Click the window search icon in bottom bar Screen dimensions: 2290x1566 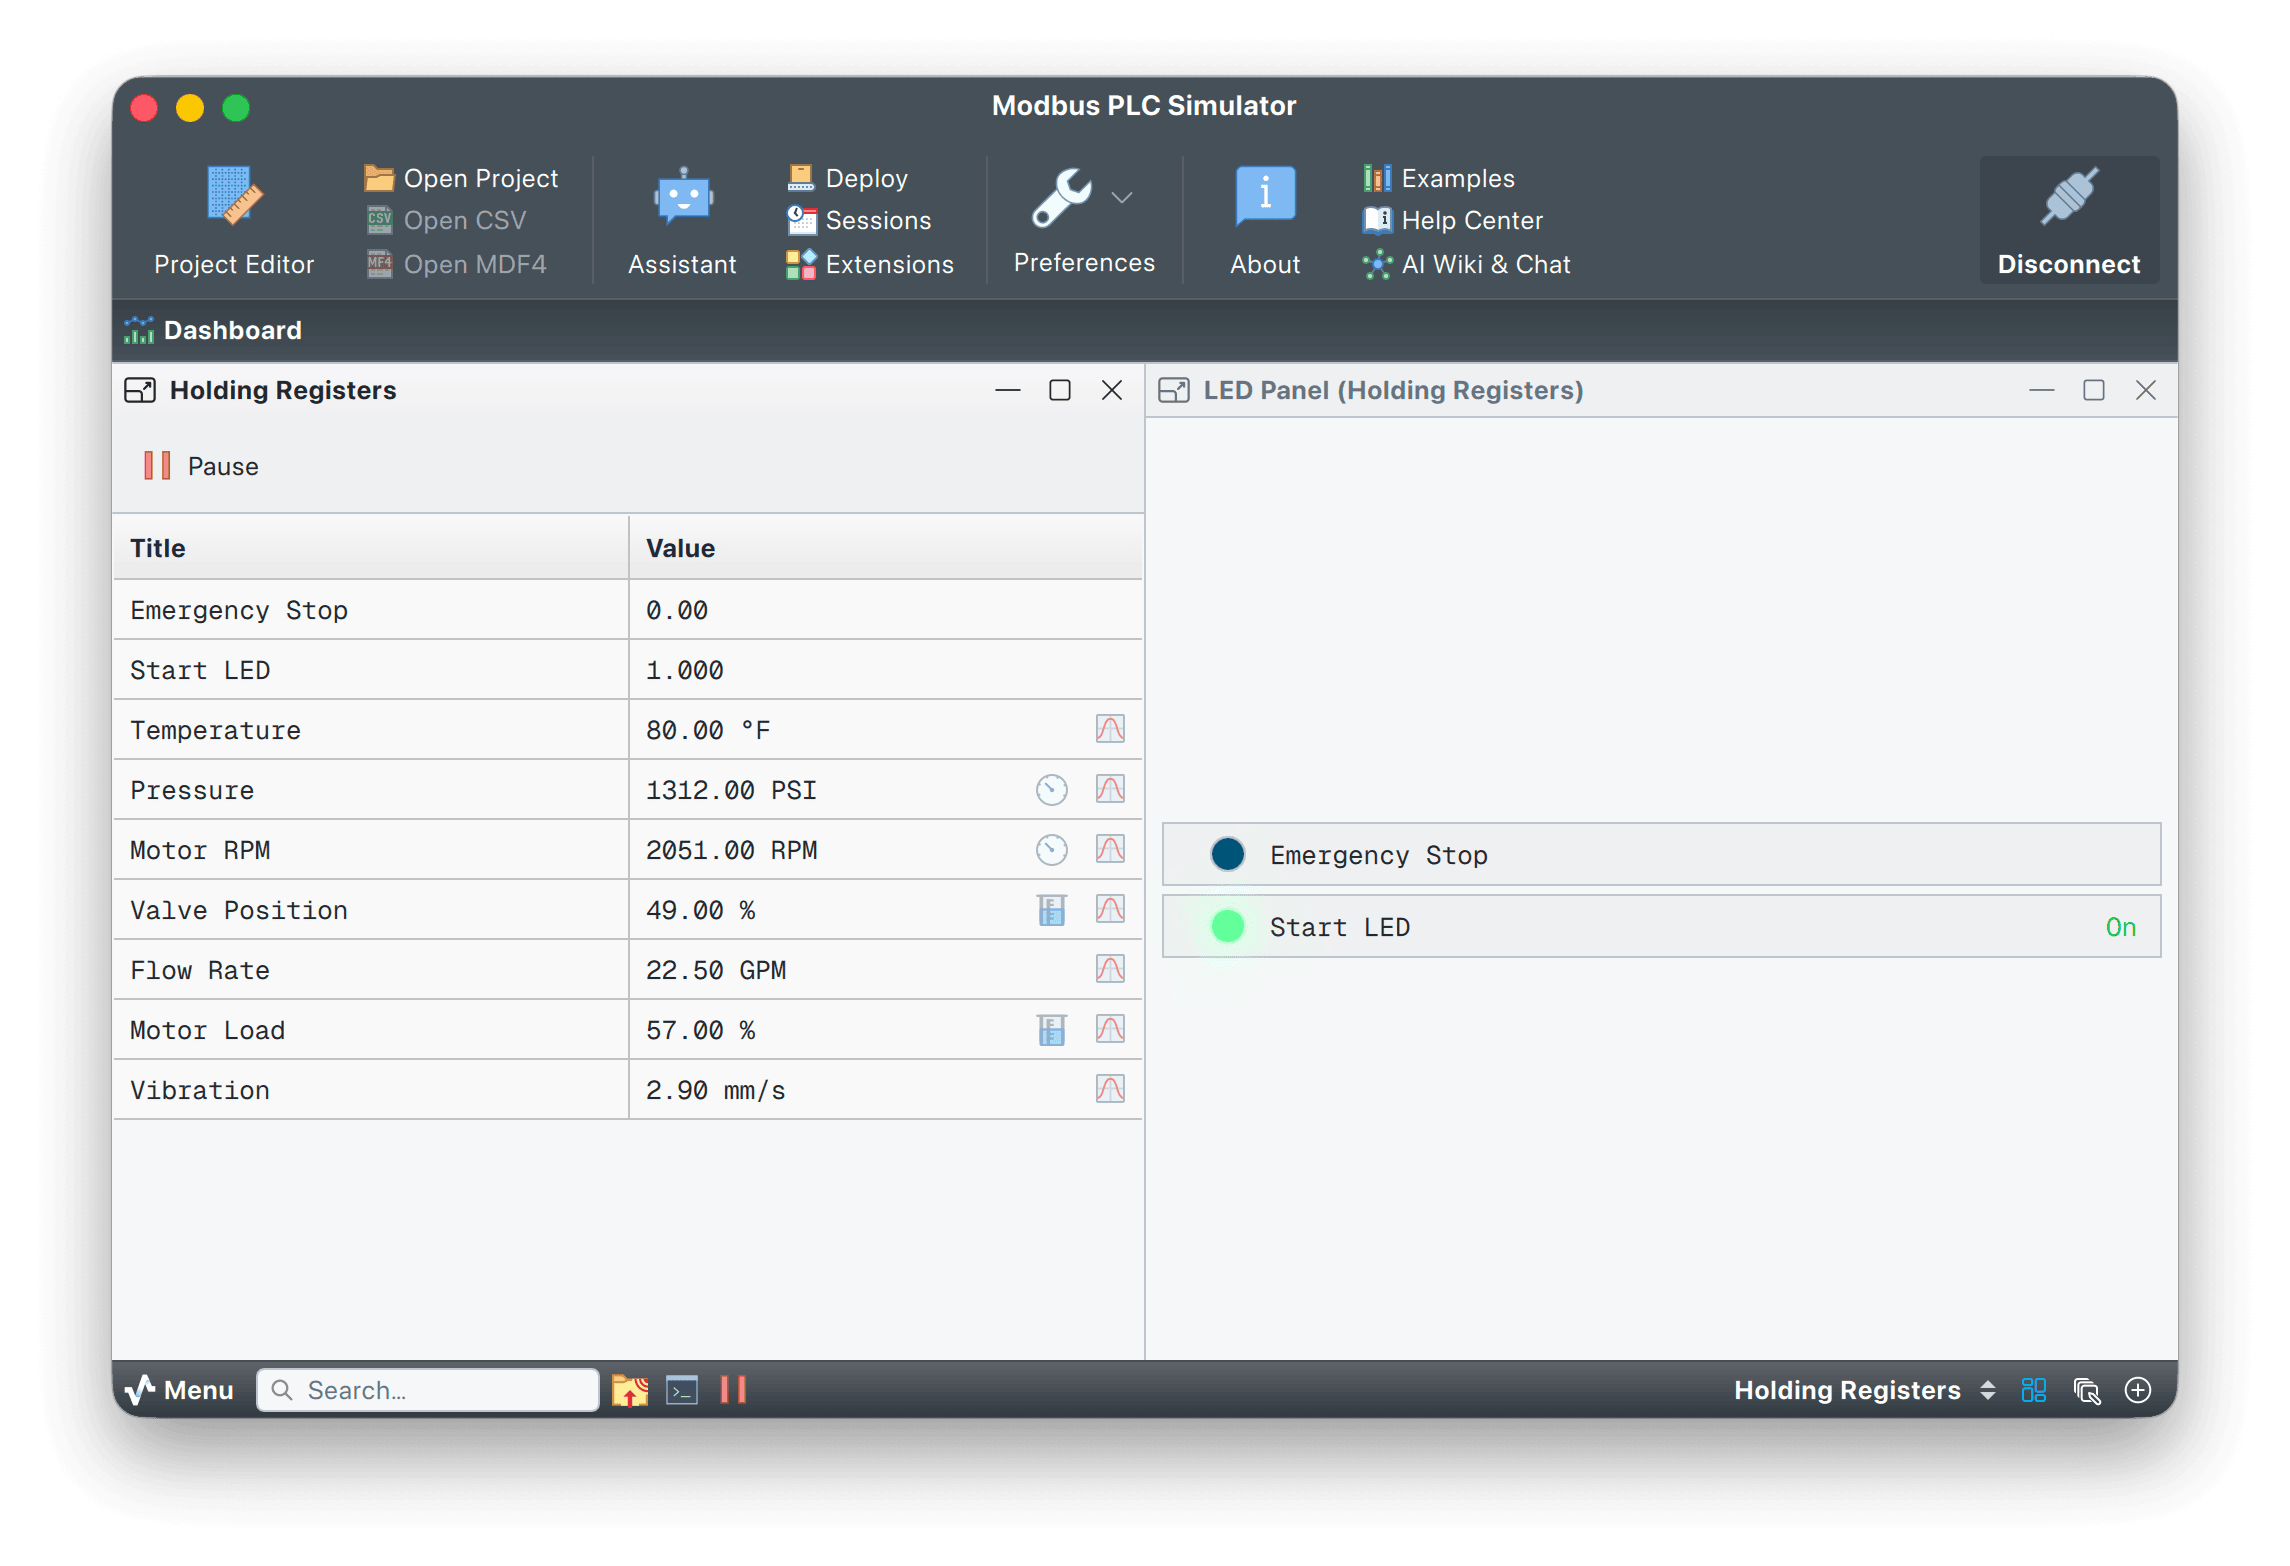(2087, 1390)
